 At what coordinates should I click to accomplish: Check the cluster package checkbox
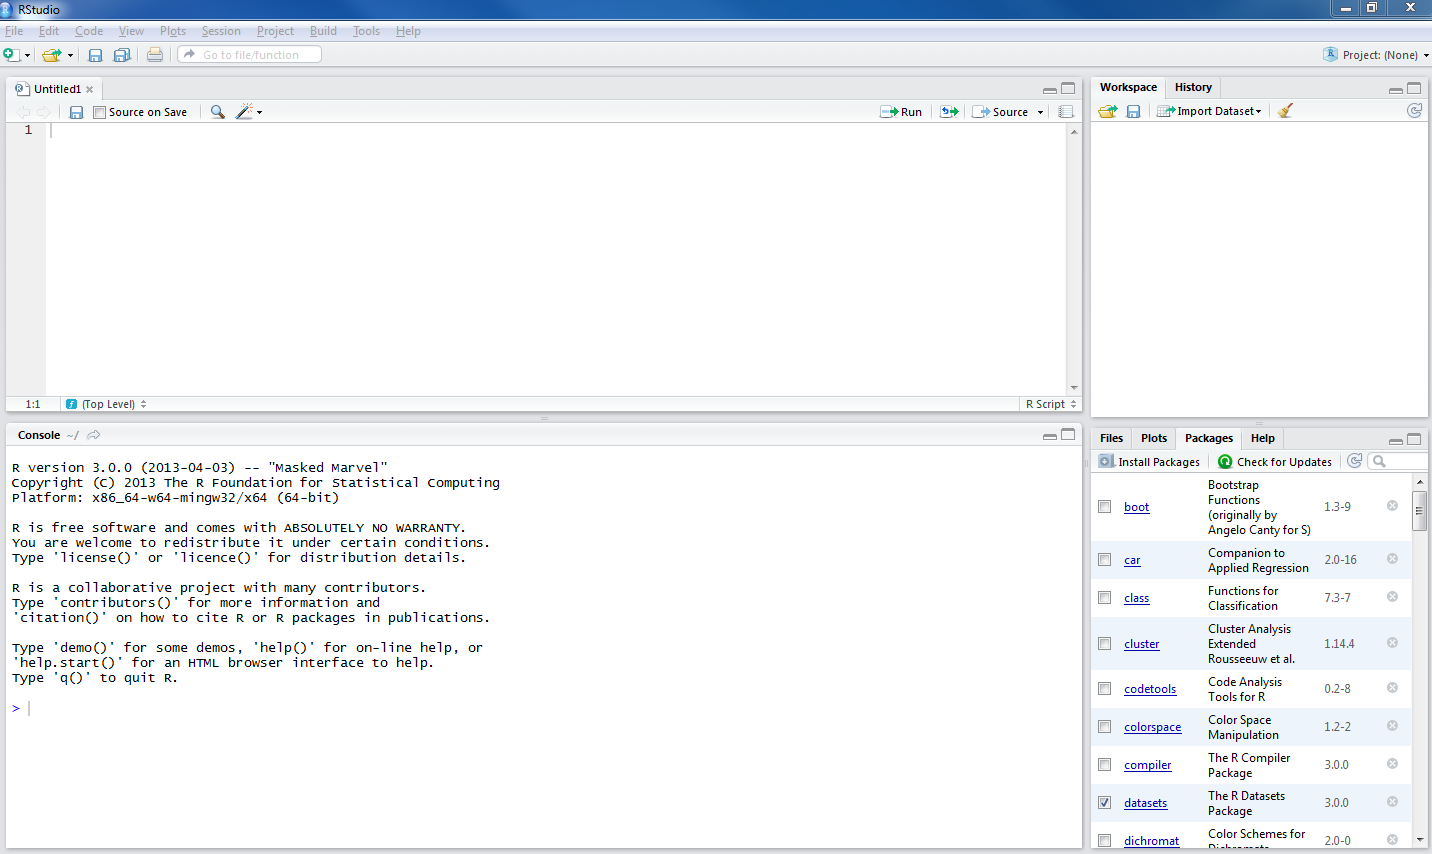point(1104,643)
